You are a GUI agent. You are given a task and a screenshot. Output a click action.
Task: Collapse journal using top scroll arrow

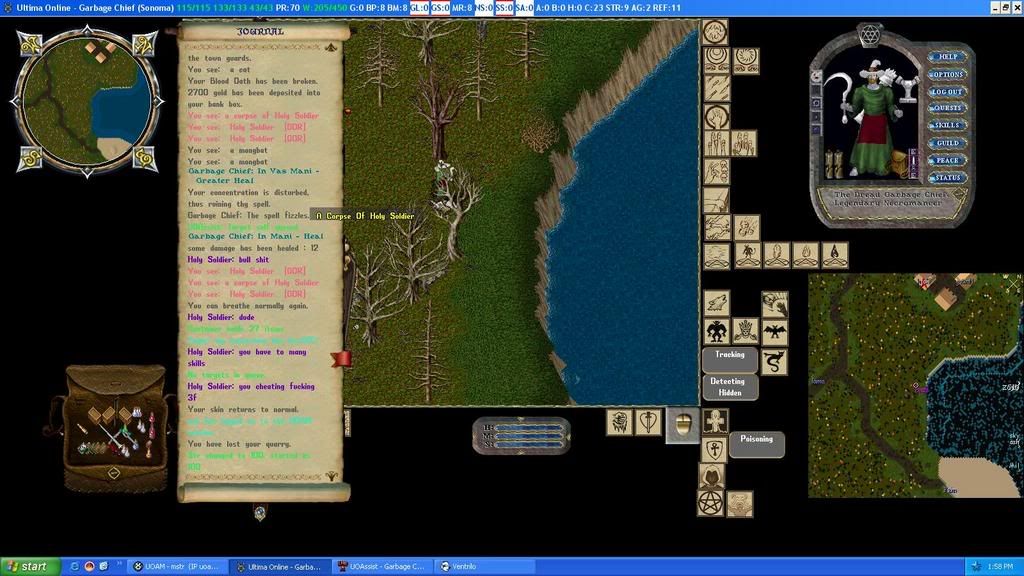330,47
